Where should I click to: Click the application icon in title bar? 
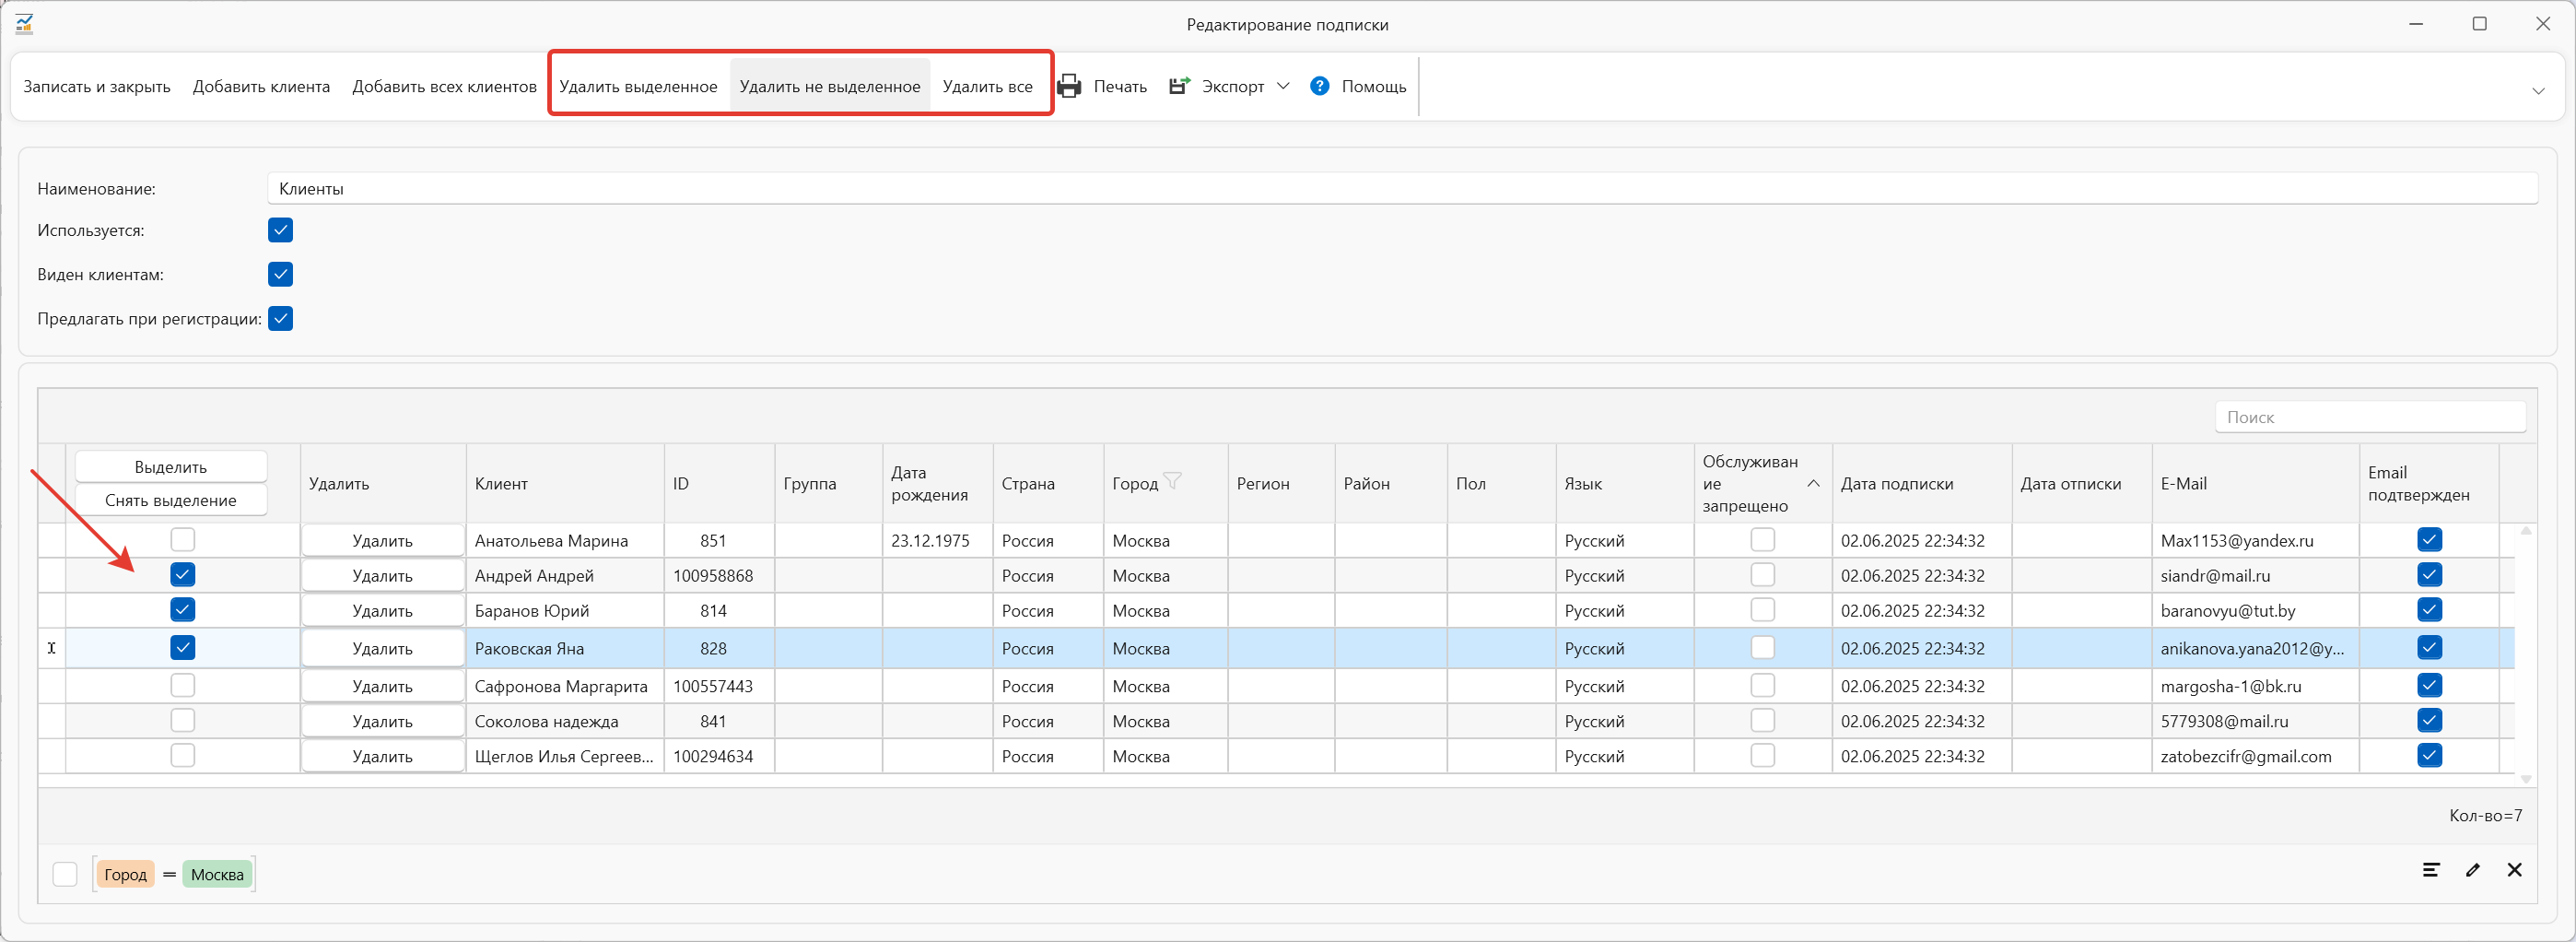(24, 24)
